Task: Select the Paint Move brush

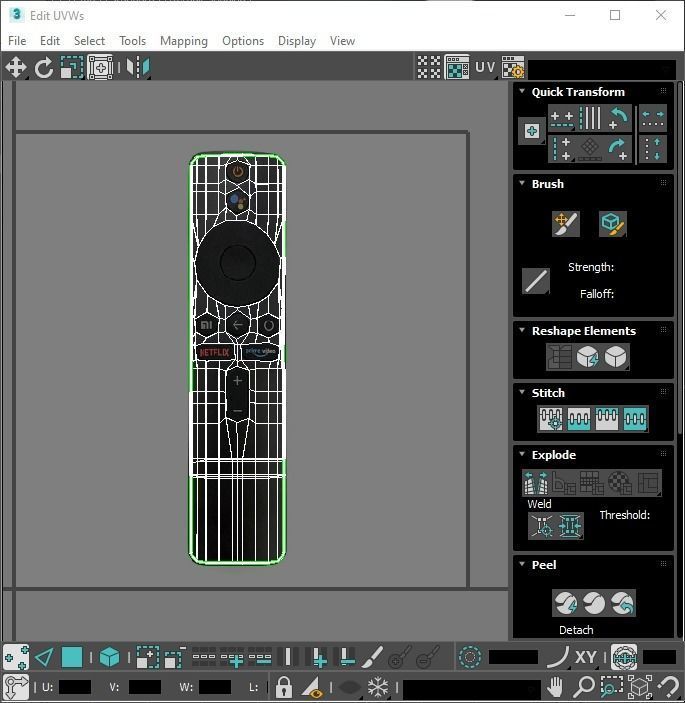Action: pyautogui.click(x=566, y=224)
